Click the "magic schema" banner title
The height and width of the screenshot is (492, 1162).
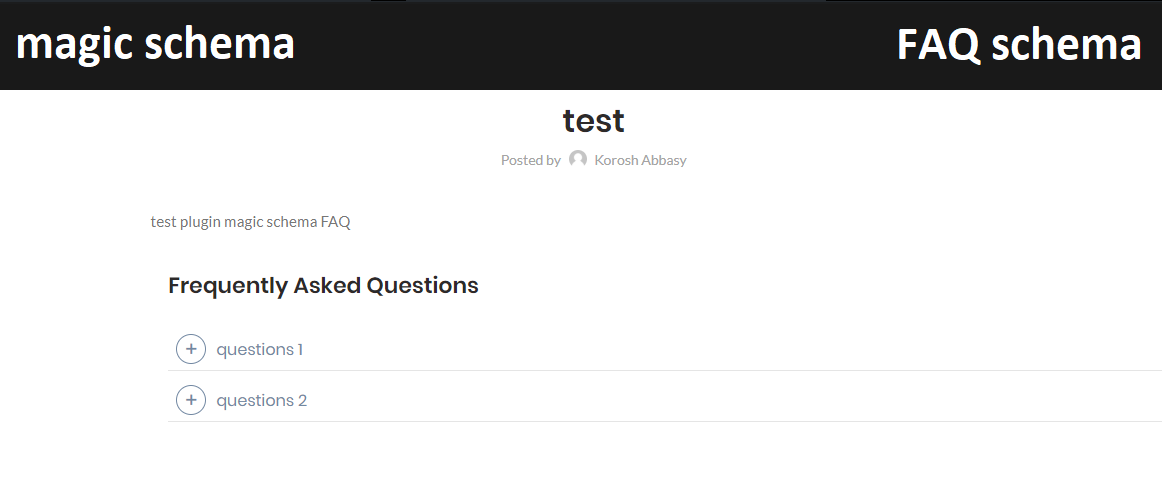[156, 44]
